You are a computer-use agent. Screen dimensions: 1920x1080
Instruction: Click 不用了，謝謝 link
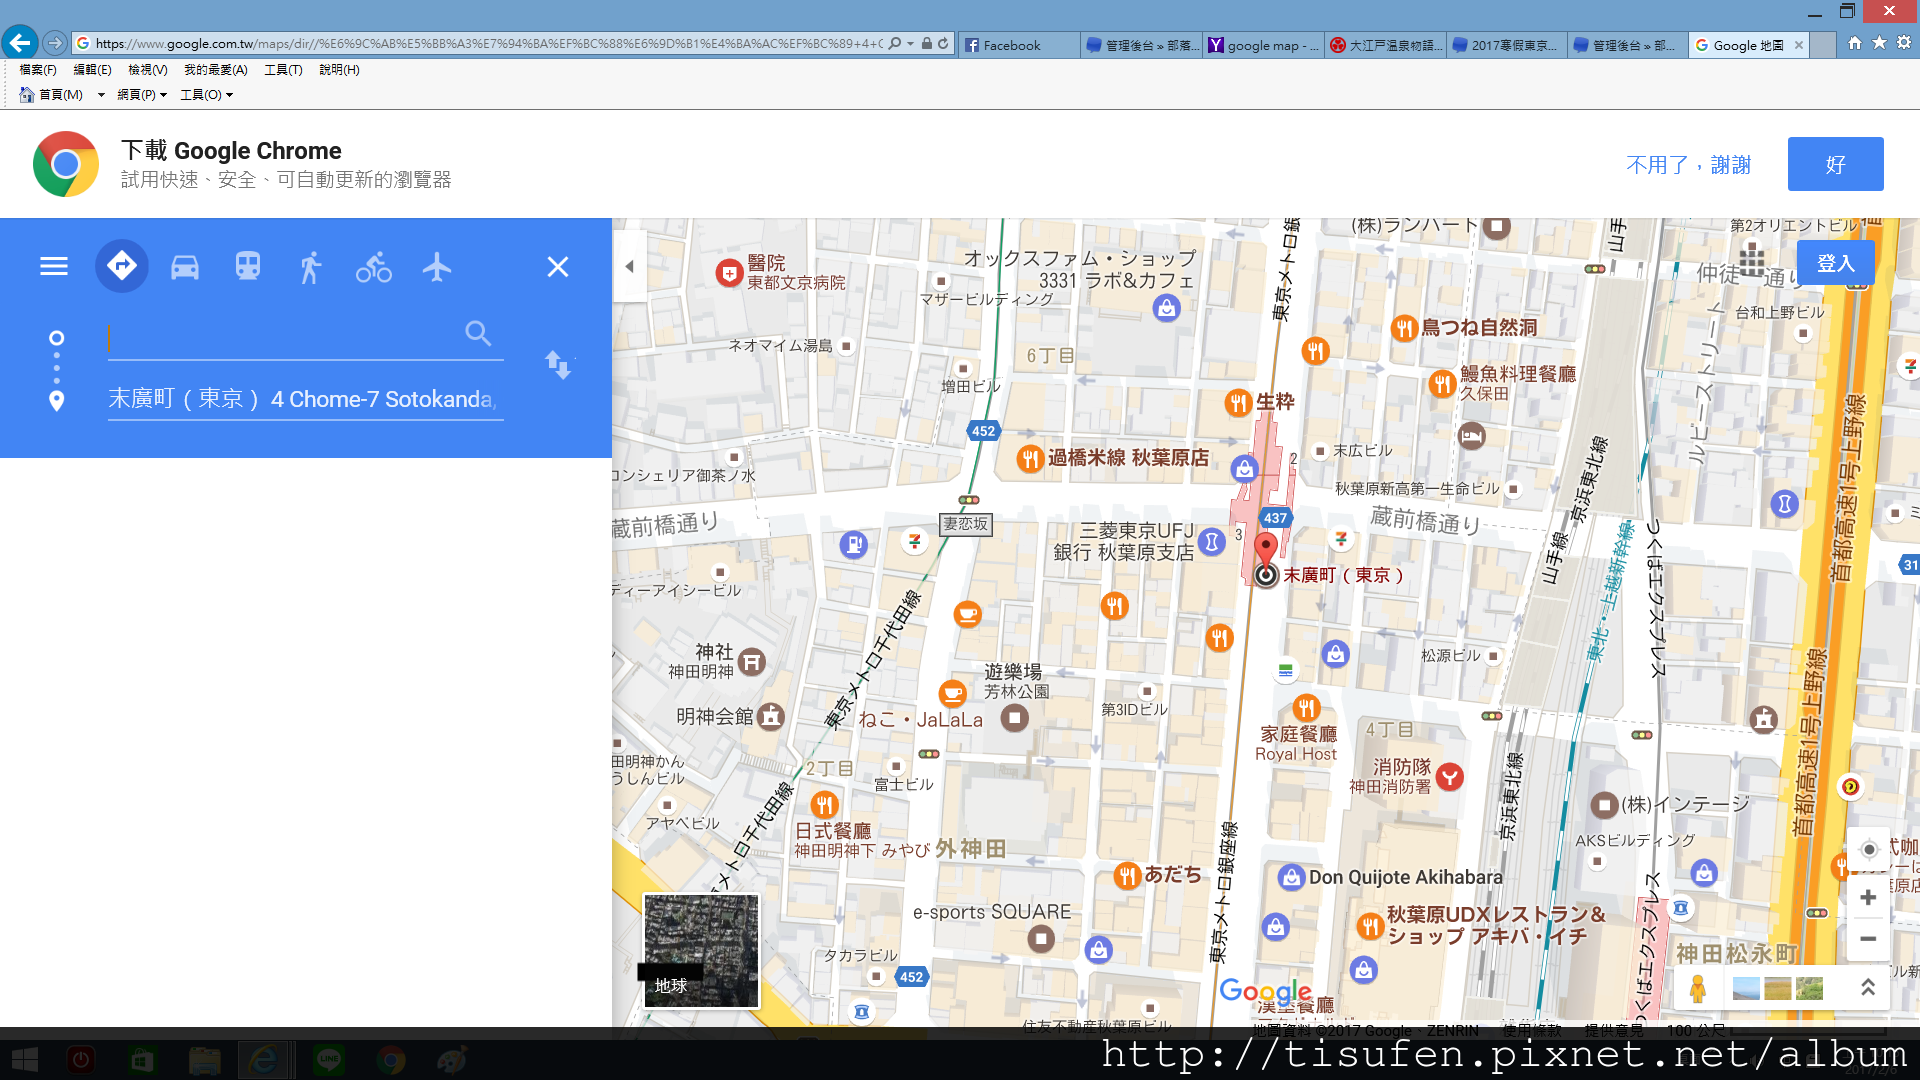pyautogui.click(x=1688, y=165)
